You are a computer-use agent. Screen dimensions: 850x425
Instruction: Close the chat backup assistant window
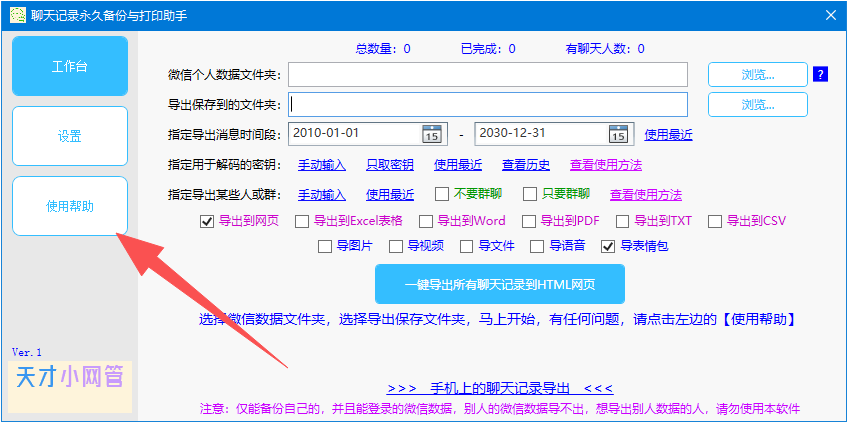click(829, 15)
